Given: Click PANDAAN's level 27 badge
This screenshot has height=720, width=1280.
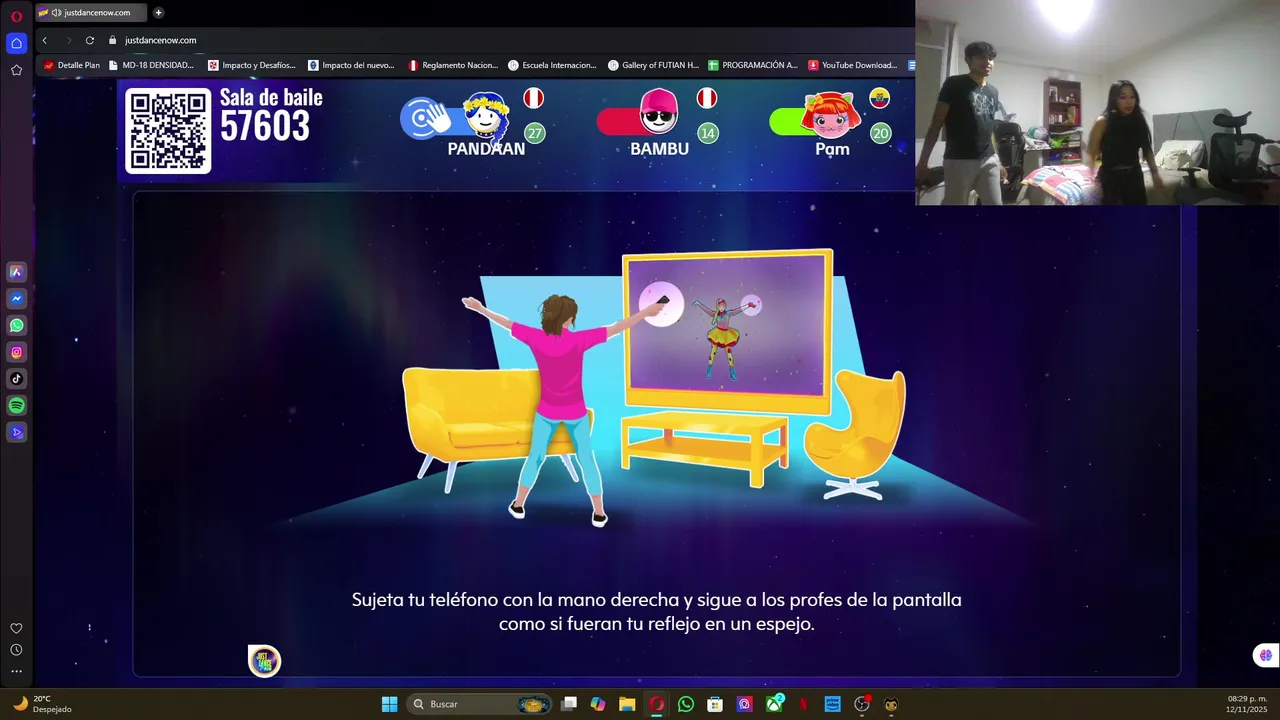Looking at the screenshot, I should [535, 134].
